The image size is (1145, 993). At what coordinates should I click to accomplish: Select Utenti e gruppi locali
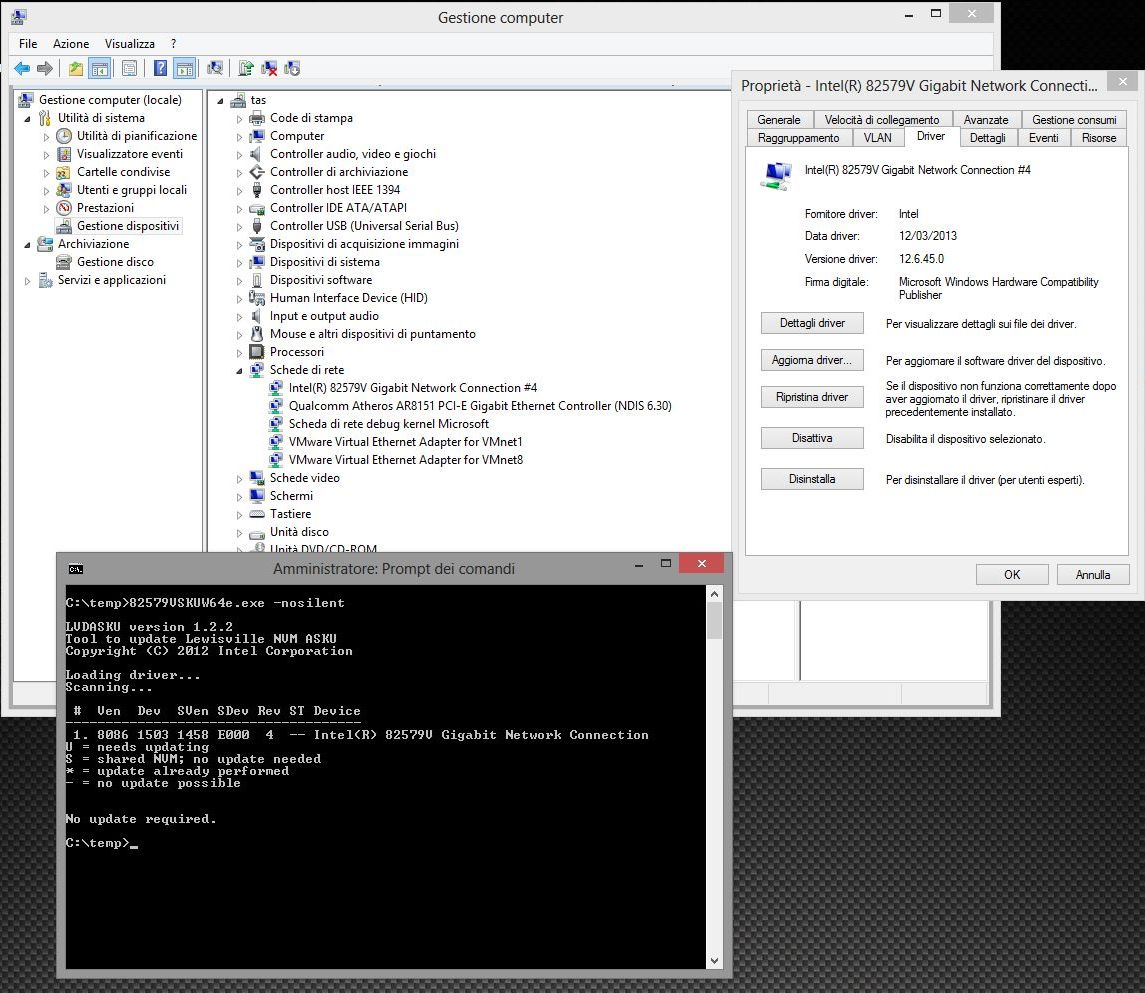[x=132, y=190]
